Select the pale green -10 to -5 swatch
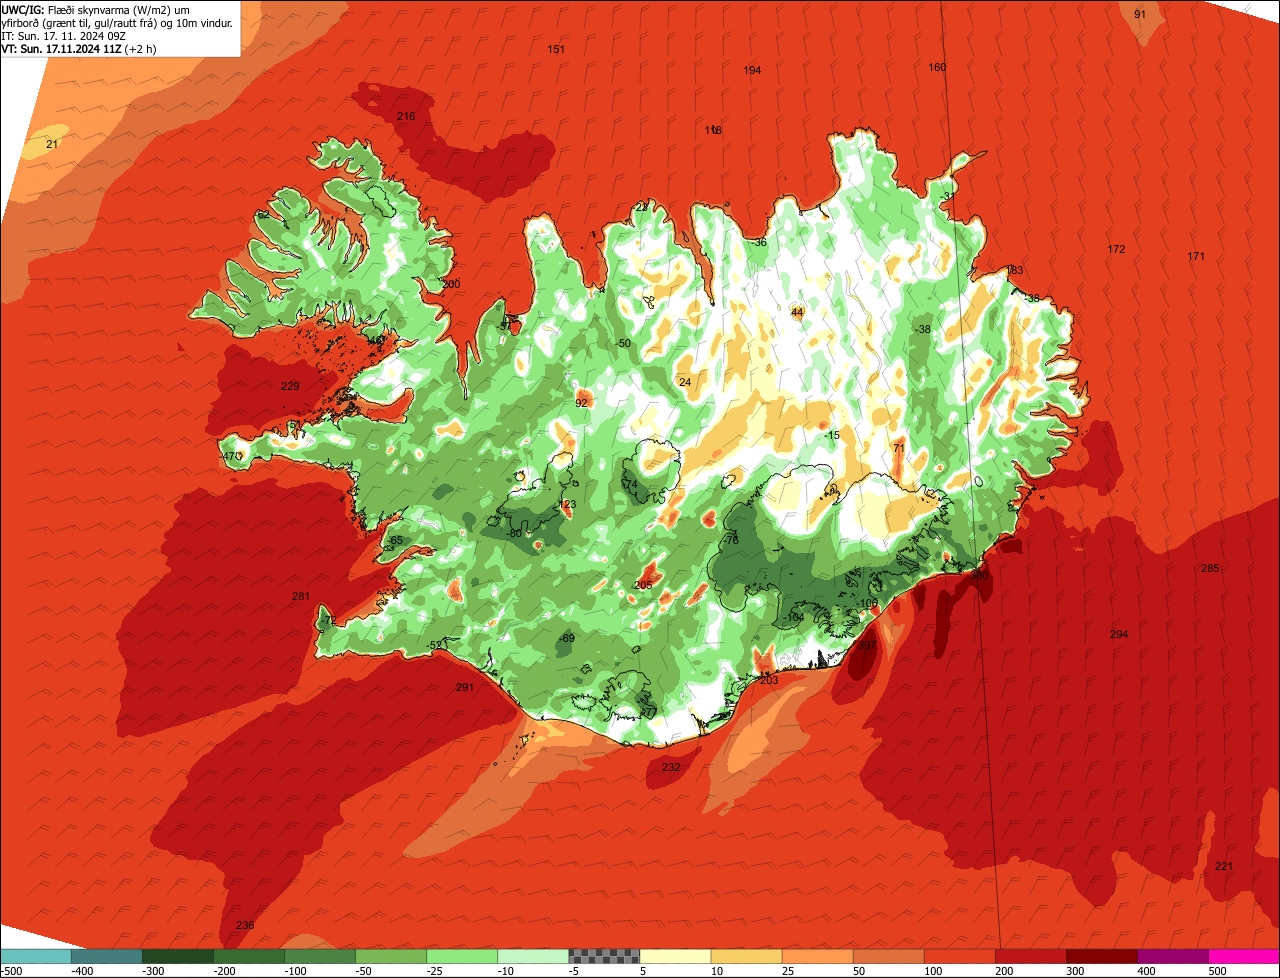This screenshot has height=978, width=1280. 533,956
